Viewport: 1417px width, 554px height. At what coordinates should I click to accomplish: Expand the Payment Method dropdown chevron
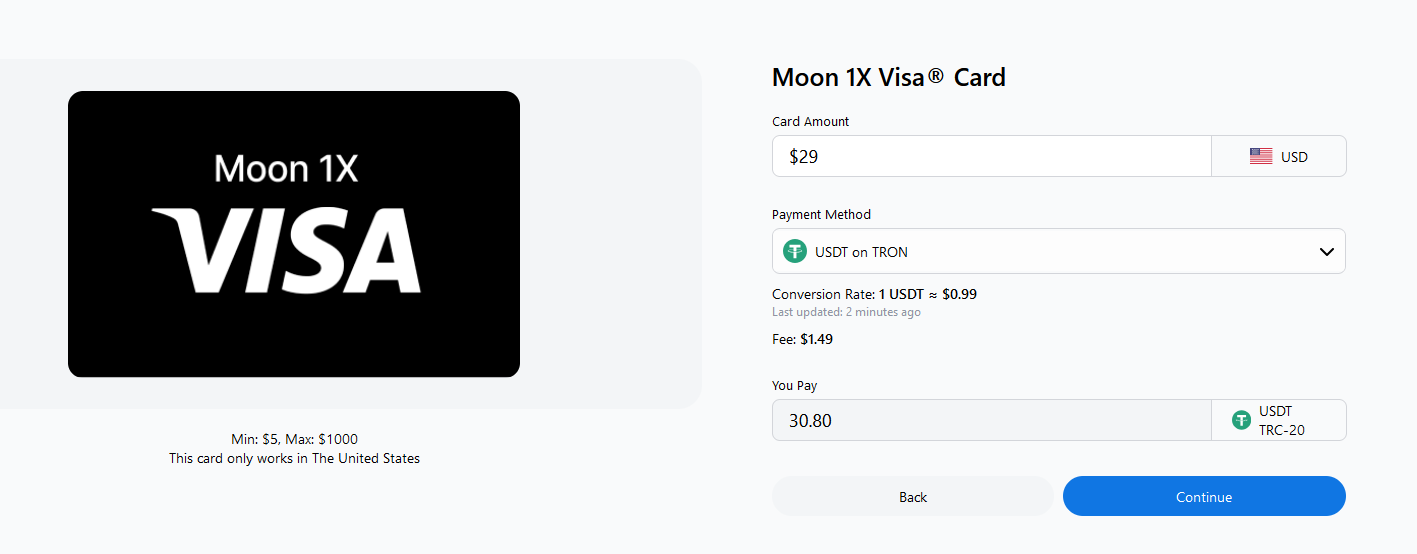tap(1327, 251)
